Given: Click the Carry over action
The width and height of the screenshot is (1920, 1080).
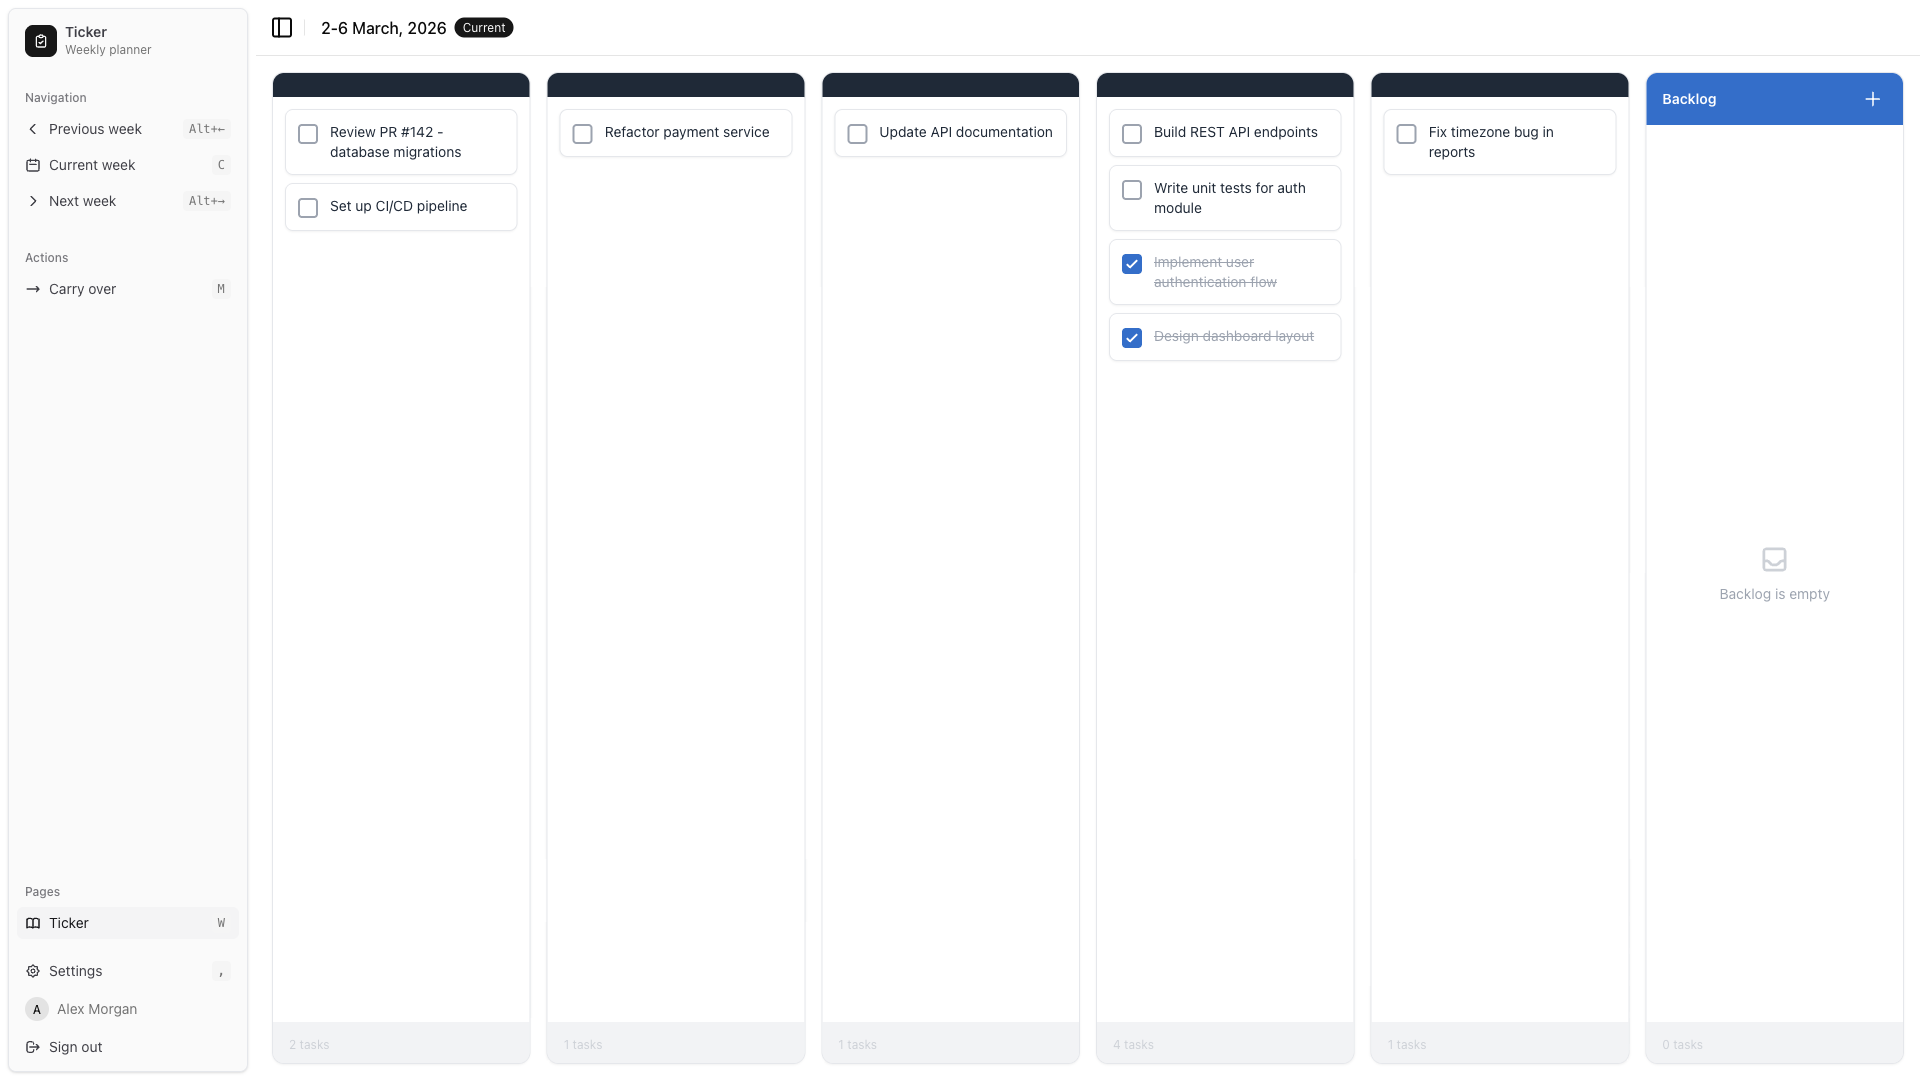Looking at the screenshot, I should (x=81, y=289).
